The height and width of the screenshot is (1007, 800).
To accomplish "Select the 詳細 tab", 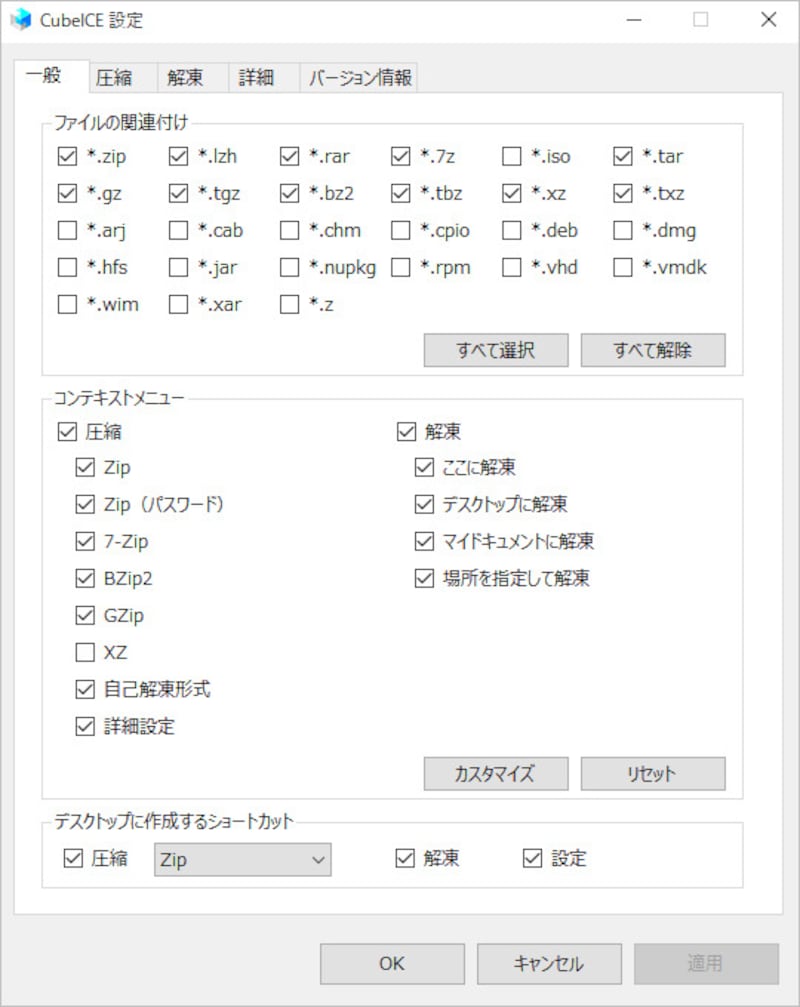I will [255, 78].
